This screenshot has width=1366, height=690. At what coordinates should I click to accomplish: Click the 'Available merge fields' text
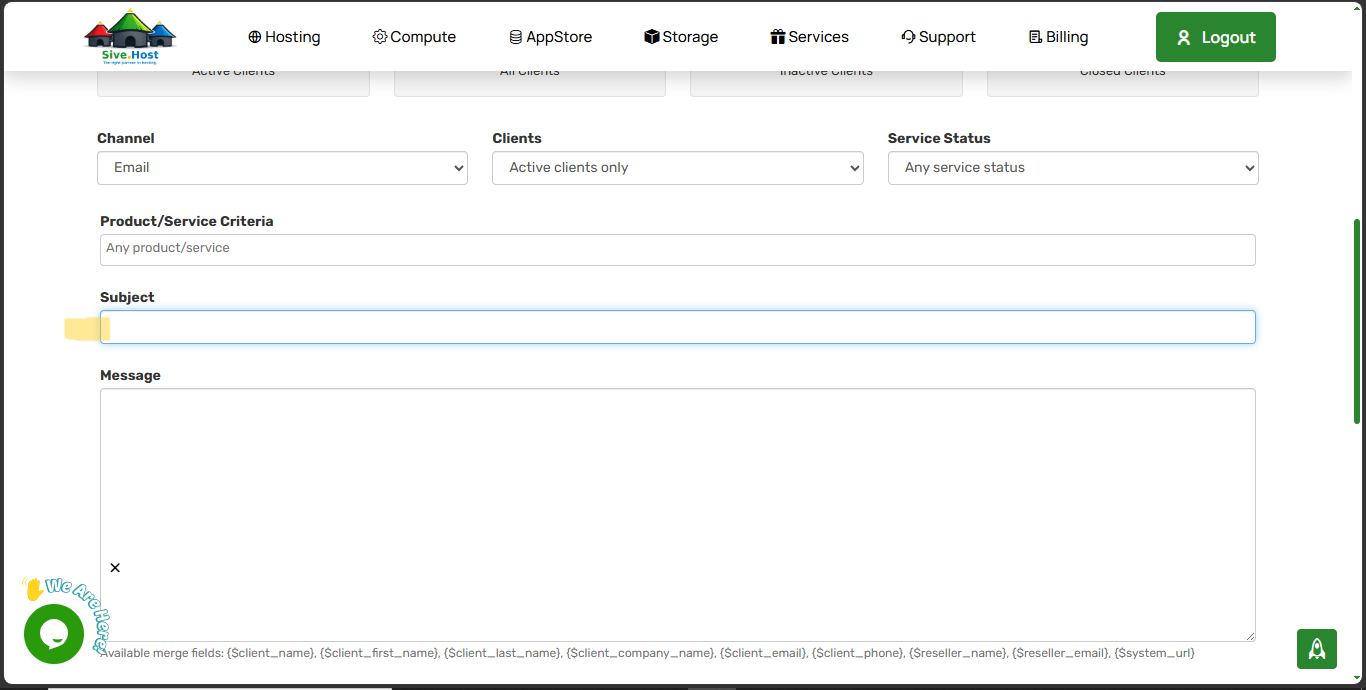647,653
